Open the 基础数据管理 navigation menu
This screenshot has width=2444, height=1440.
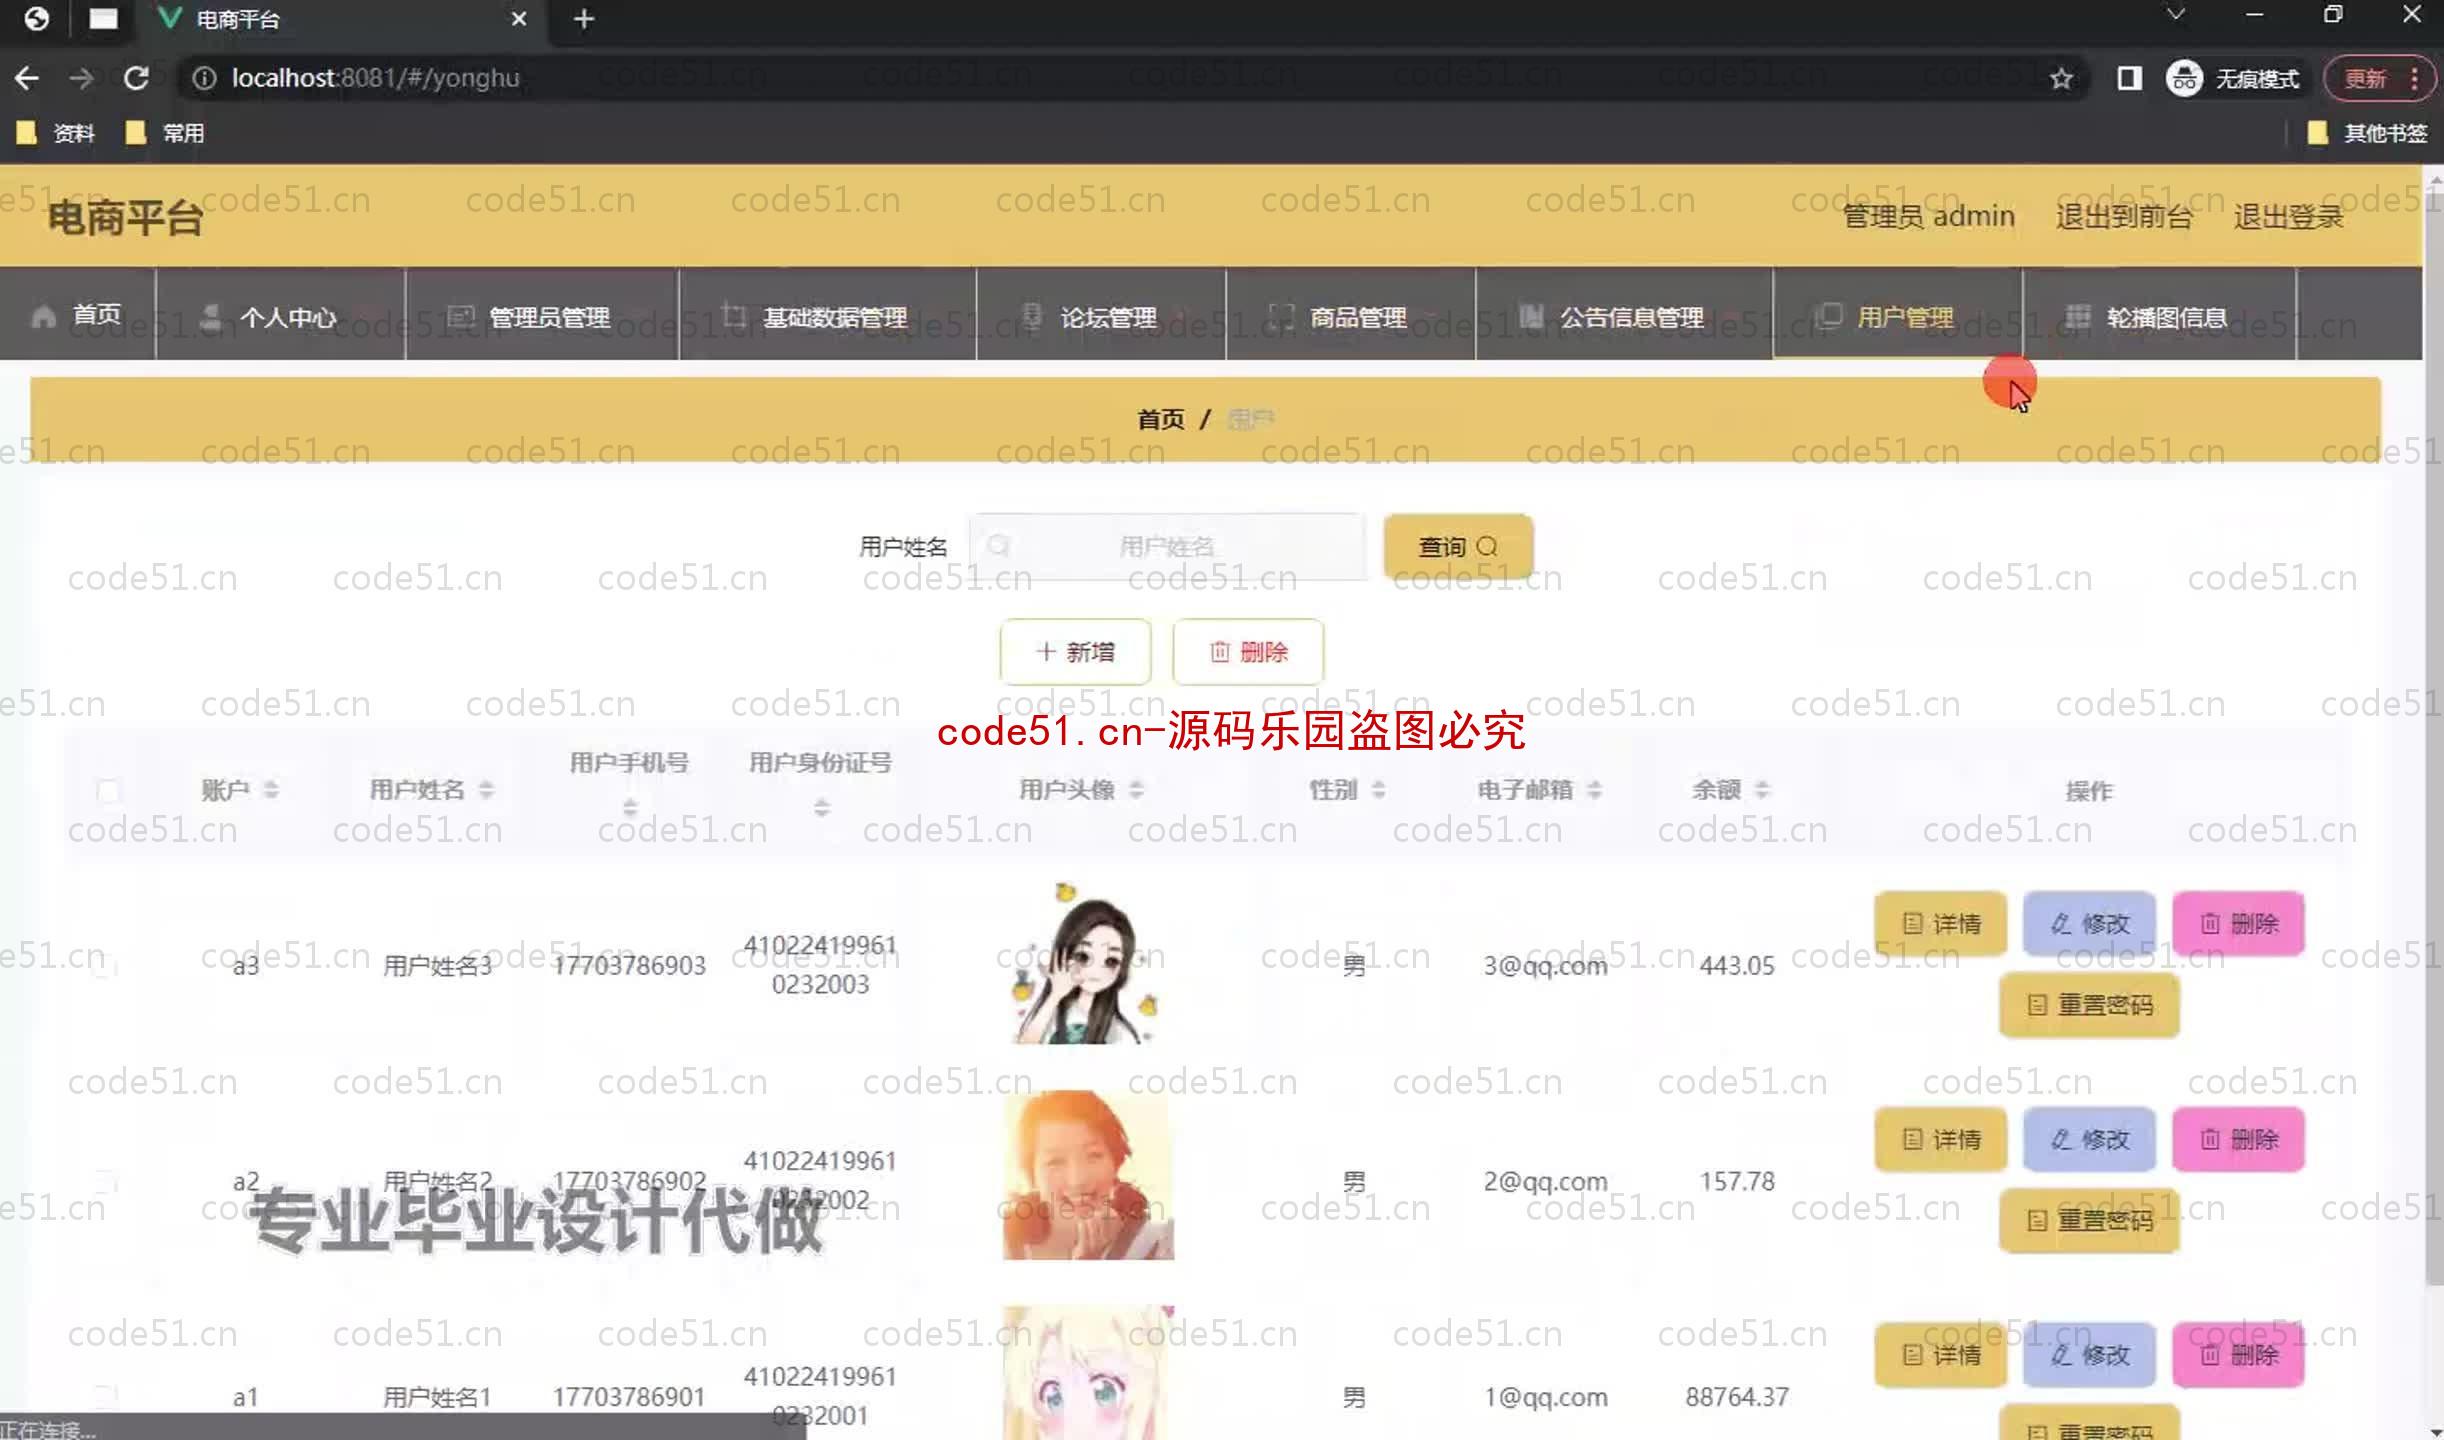point(828,315)
